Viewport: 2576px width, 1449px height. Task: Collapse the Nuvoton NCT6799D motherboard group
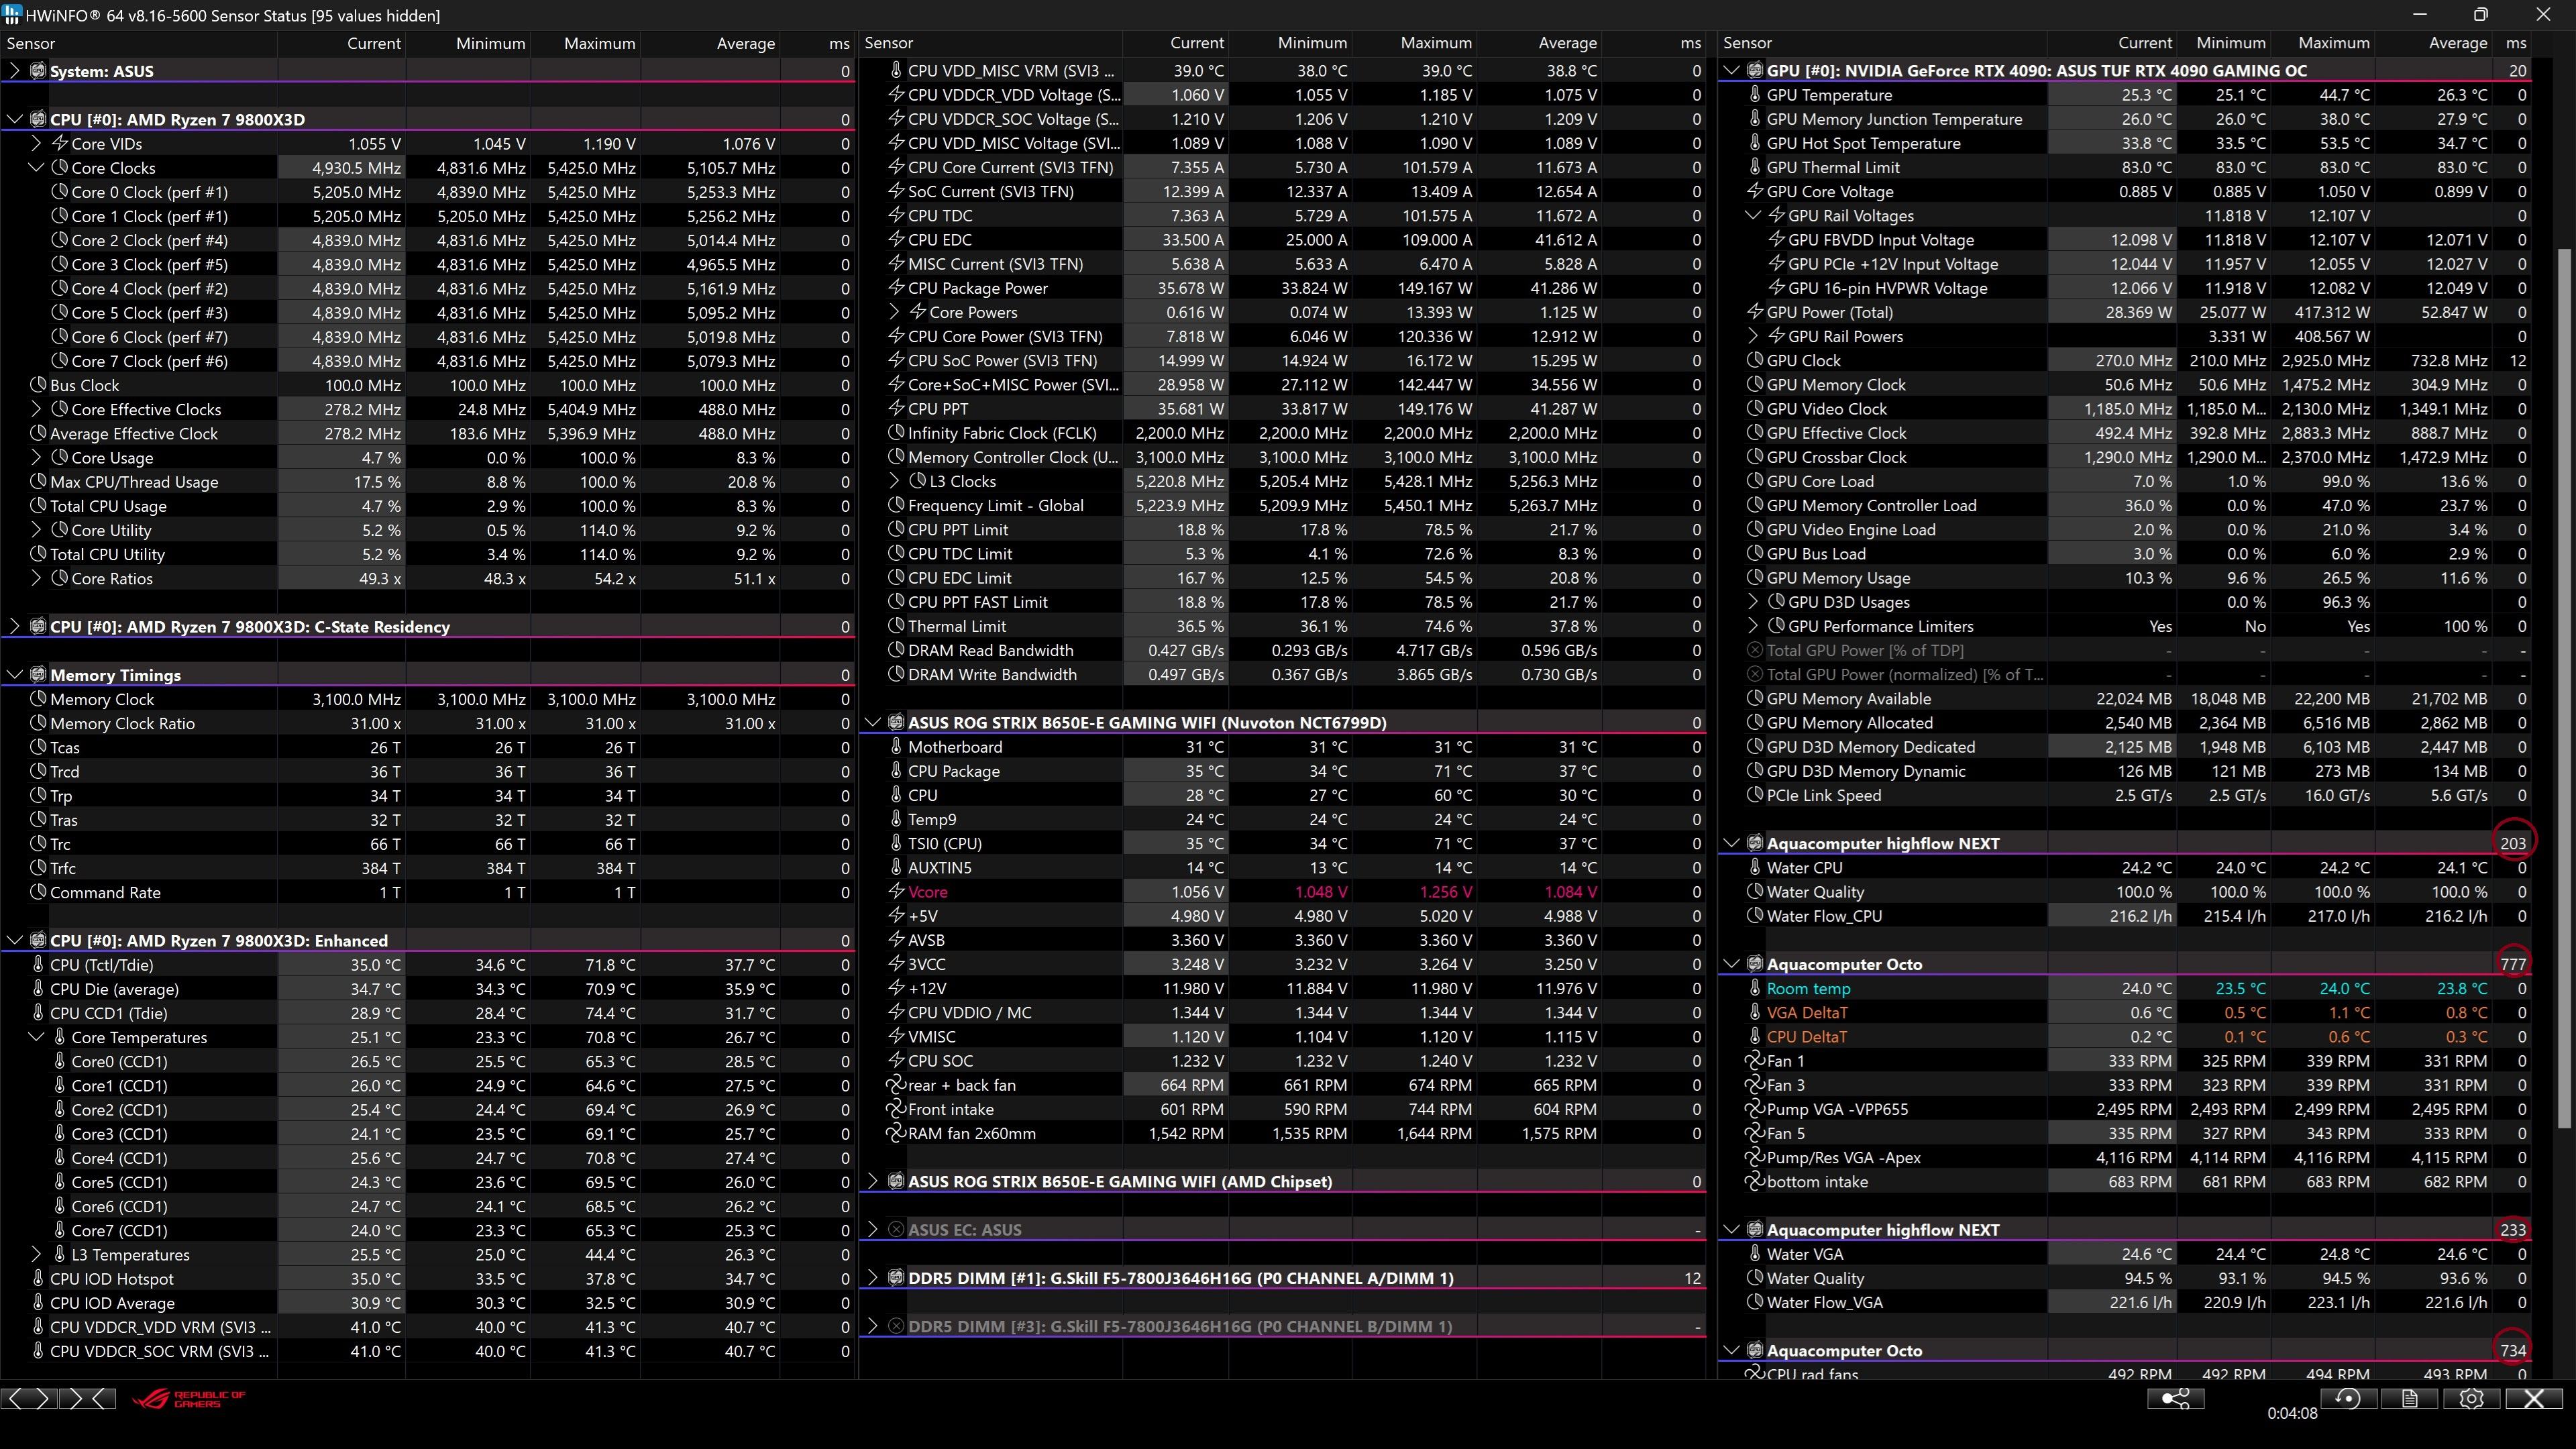(872, 722)
